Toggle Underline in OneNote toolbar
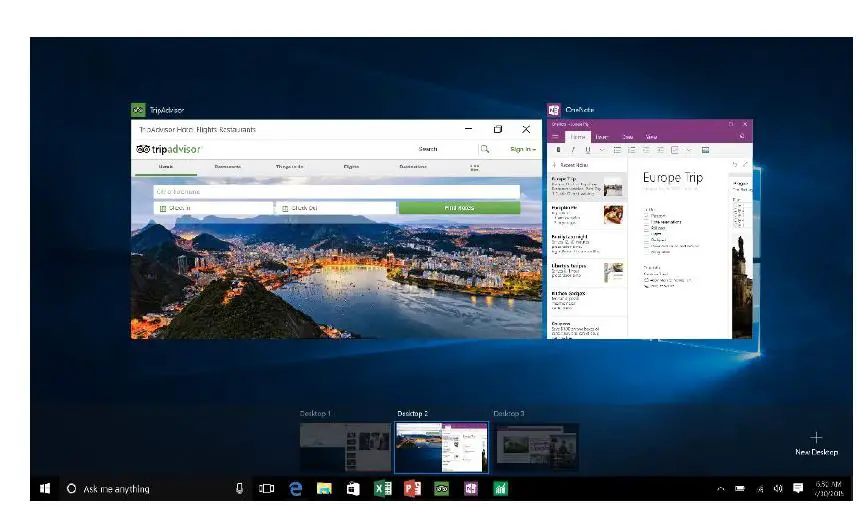The width and height of the screenshot is (861, 506). coord(588,150)
